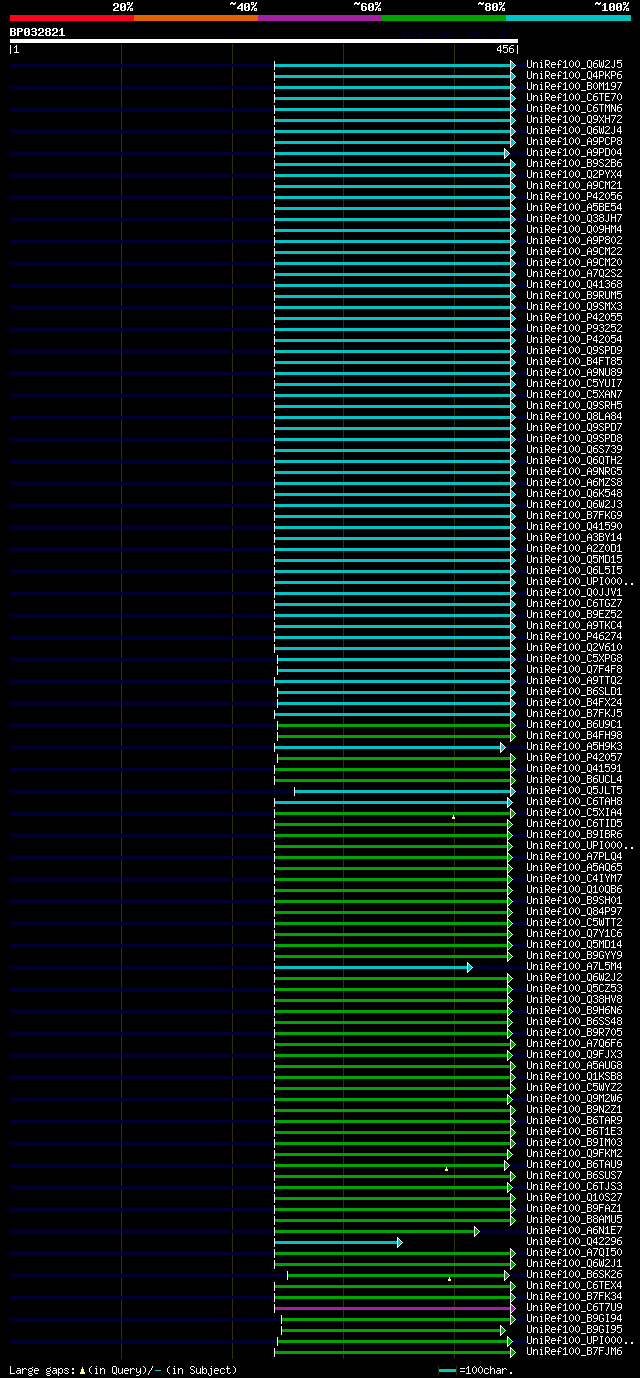Select label UniRef100_B6U9C1

click(574, 724)
